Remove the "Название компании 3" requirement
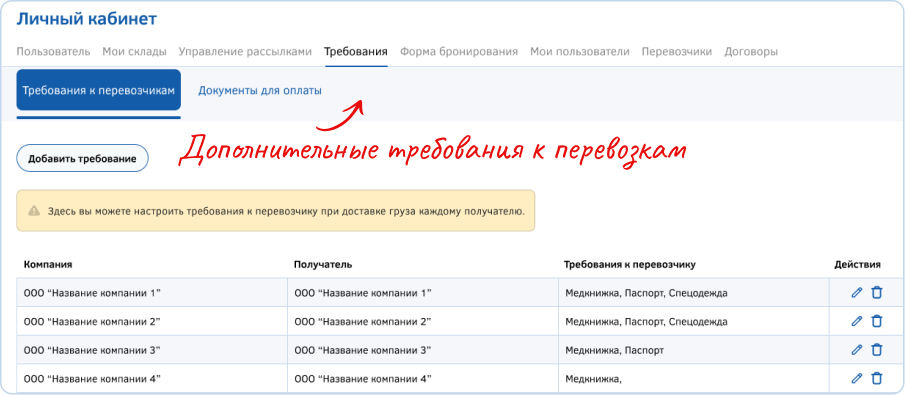The image size is (905, 395). [x=876, y=349]
